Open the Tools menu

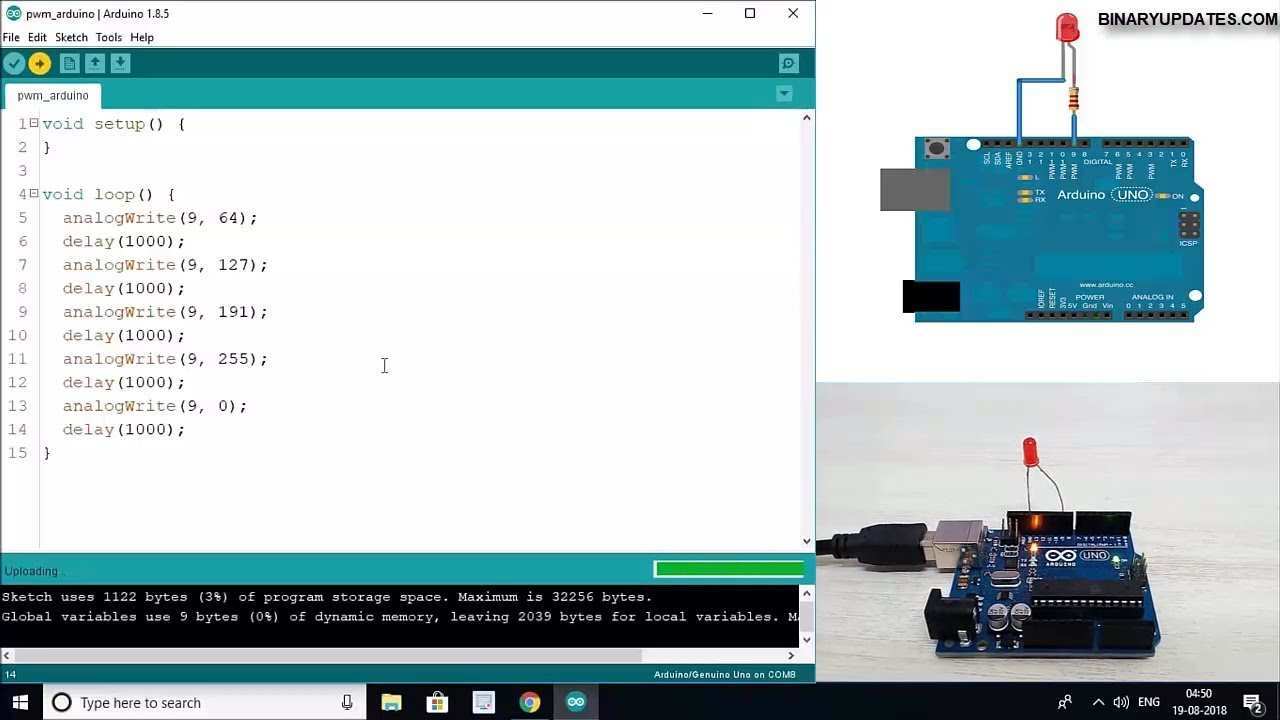pos(108,37)
